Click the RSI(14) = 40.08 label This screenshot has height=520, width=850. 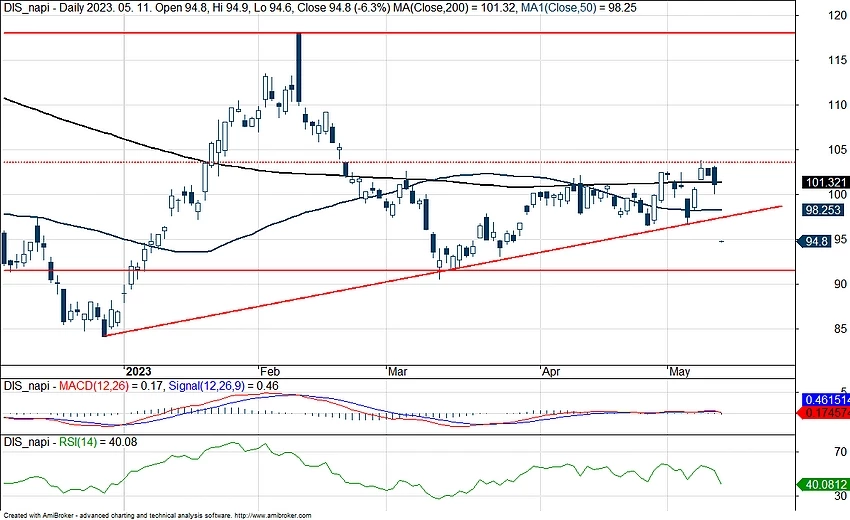coord(98,442)
